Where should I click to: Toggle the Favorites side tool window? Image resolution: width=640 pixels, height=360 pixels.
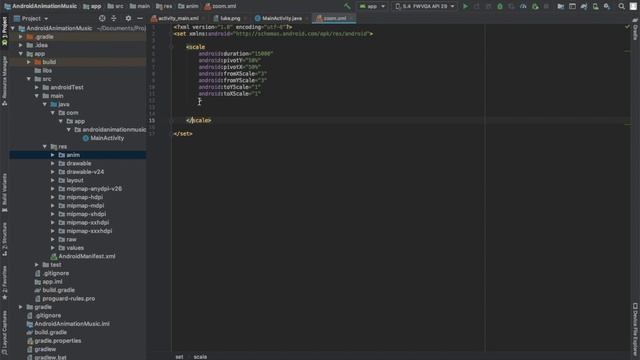click(x=4, y=283)
